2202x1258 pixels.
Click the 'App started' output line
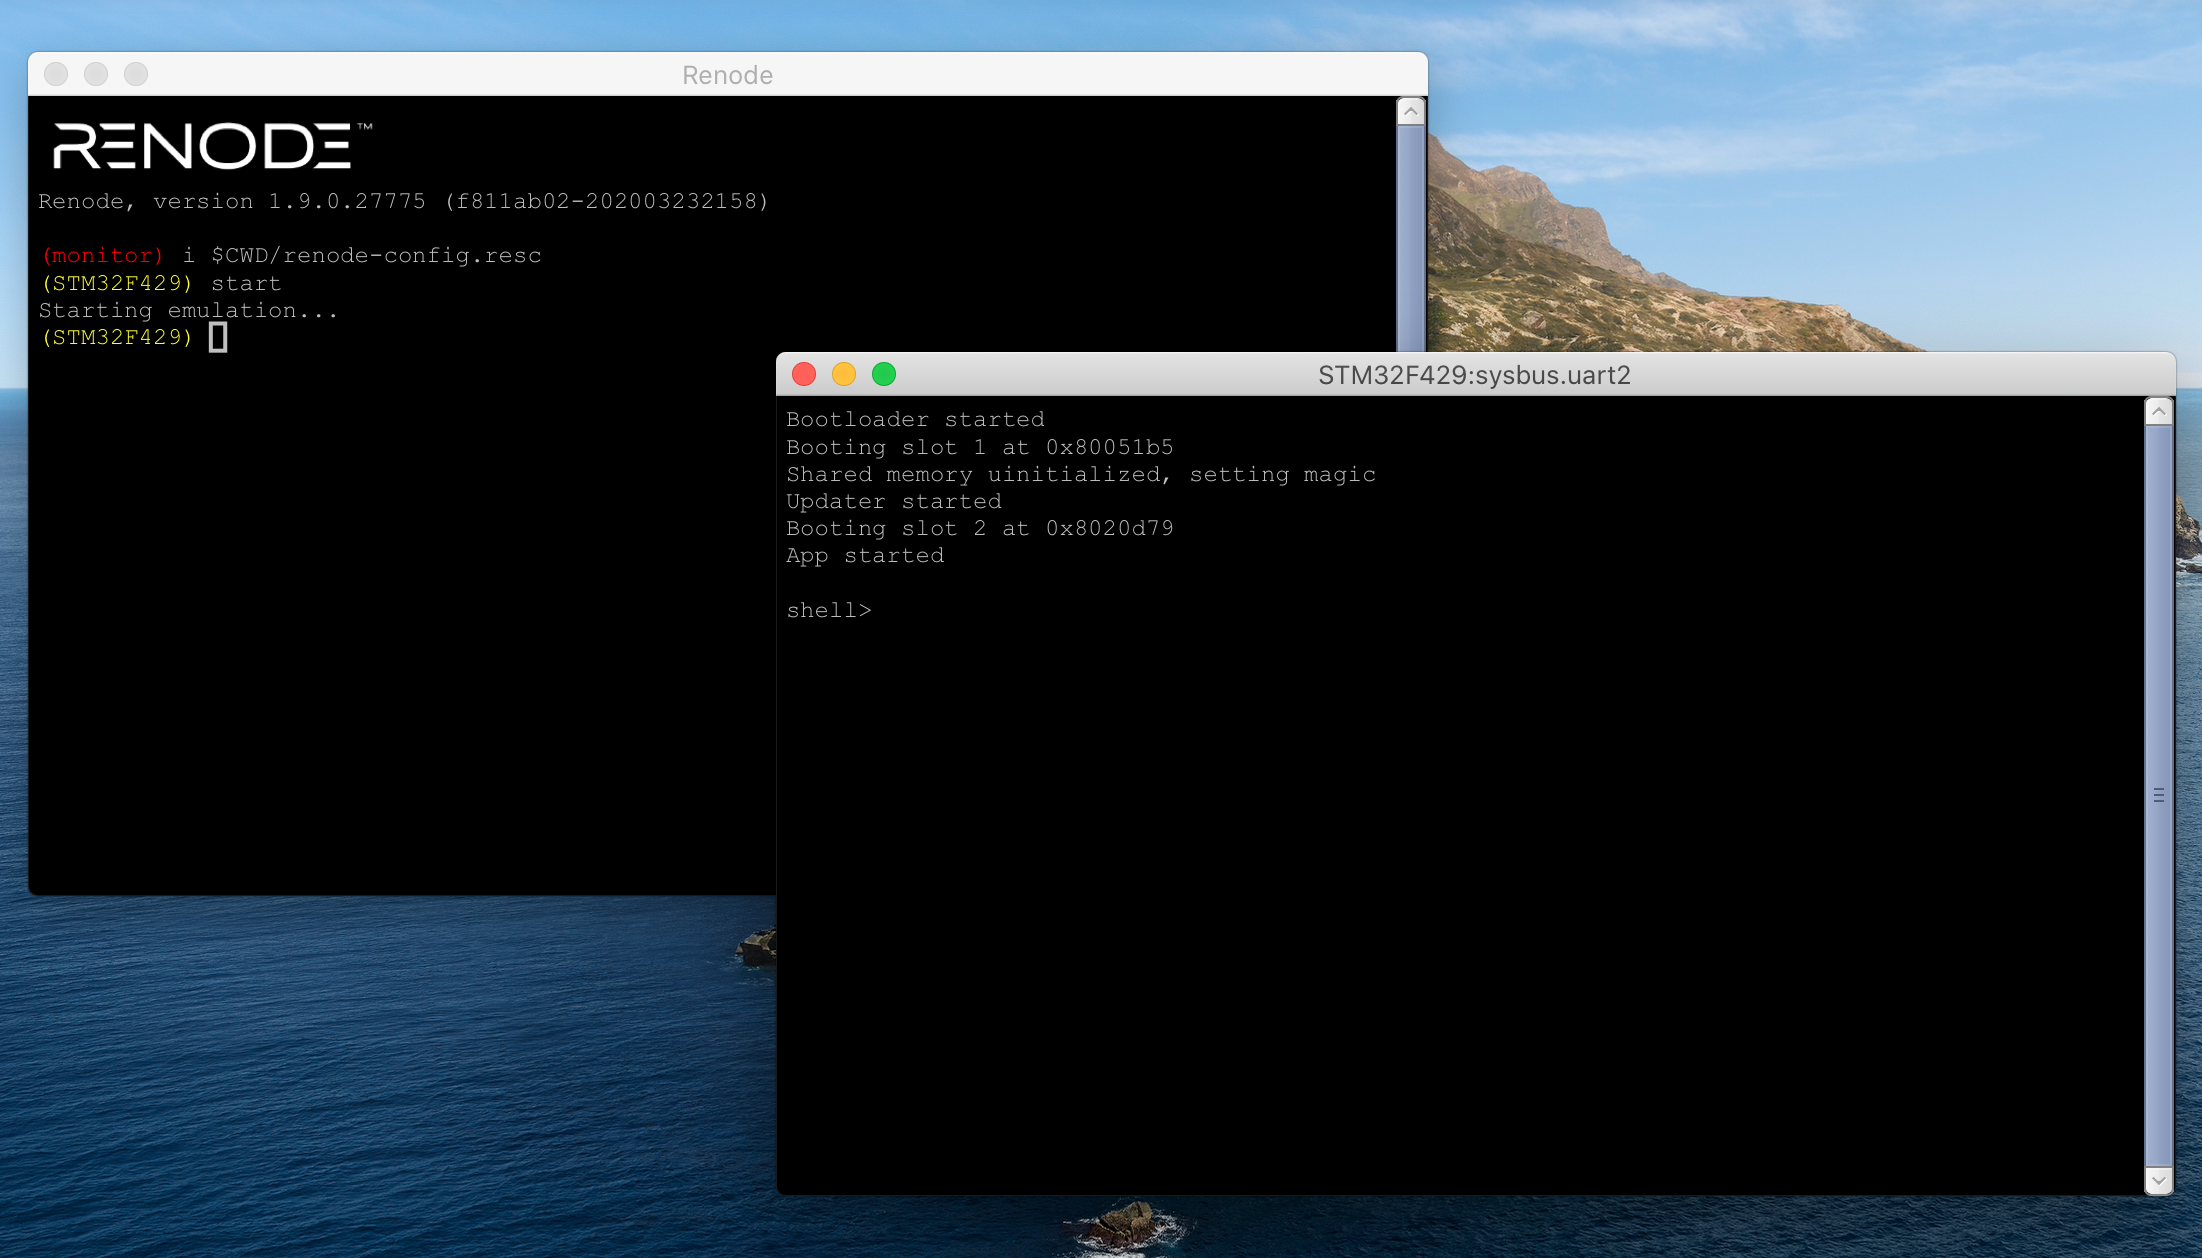pyautogui.click(x=864, y=556)
